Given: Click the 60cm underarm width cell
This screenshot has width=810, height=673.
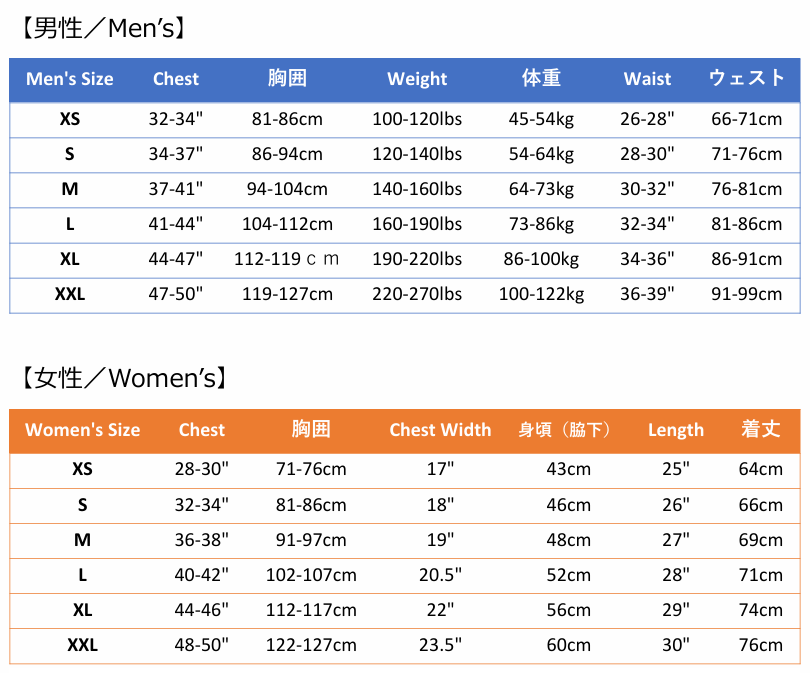Looking at the screenshot, I should pos(568,645).
